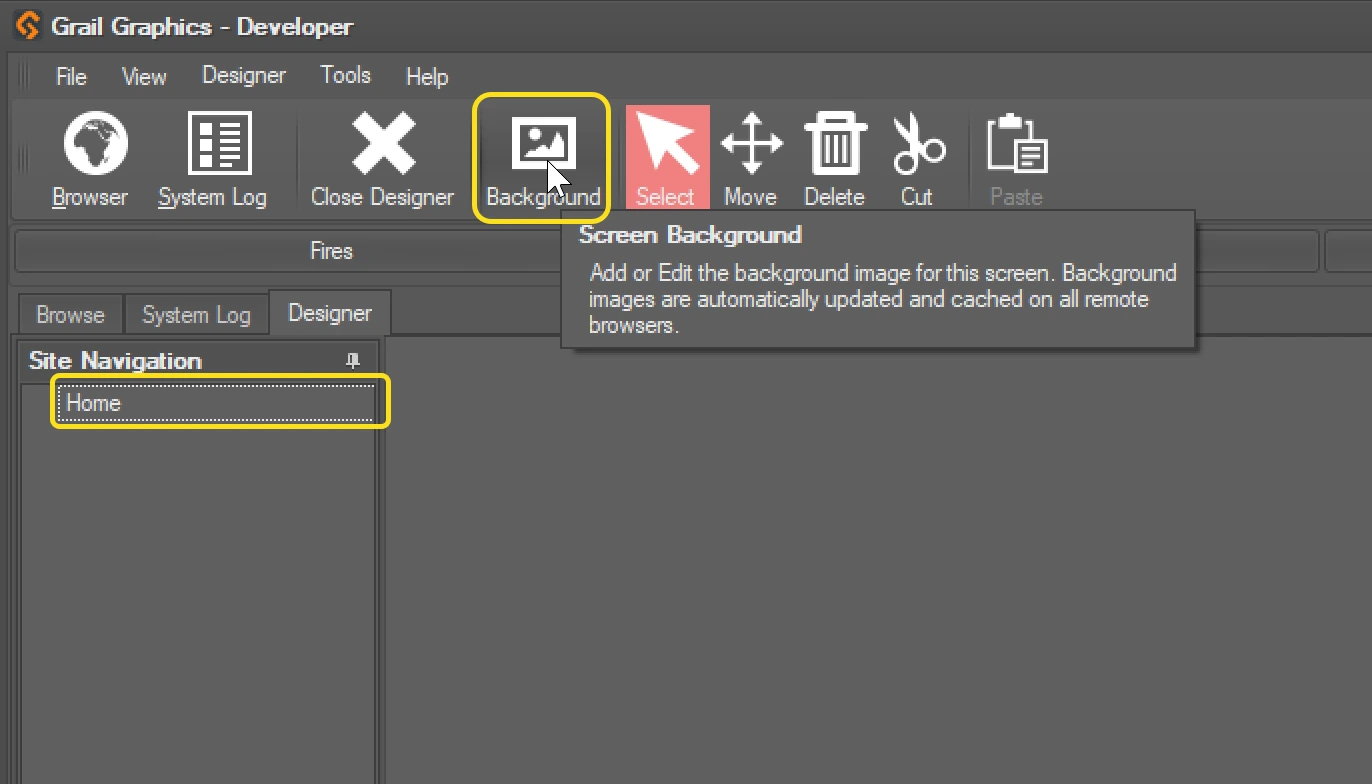Click the Fires screen bar
Screen dimensions: 1372x784
(x=331, y=251)
